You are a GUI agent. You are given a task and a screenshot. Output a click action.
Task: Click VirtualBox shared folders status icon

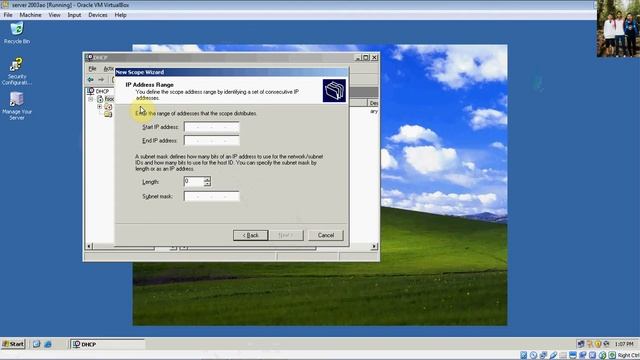pyautogui.click(x=563, y=356)
